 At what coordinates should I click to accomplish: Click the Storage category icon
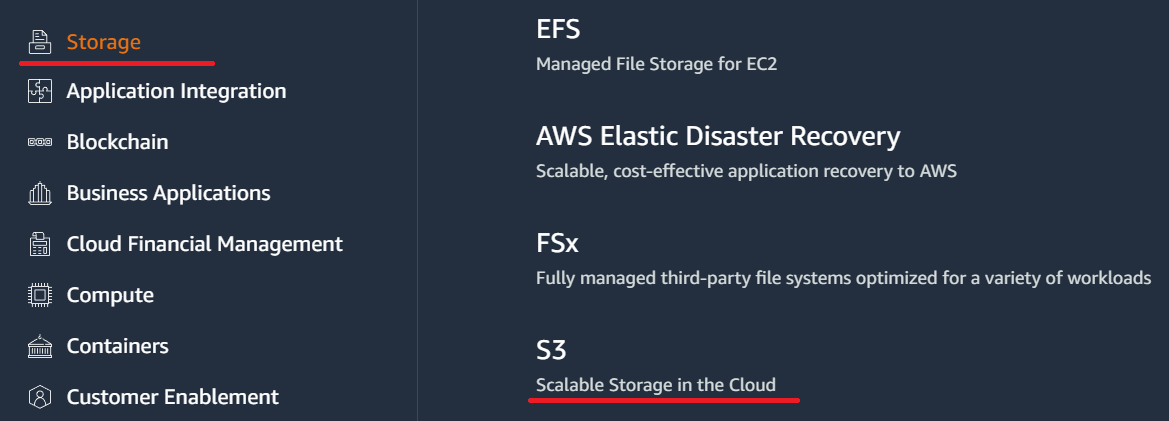40,42
